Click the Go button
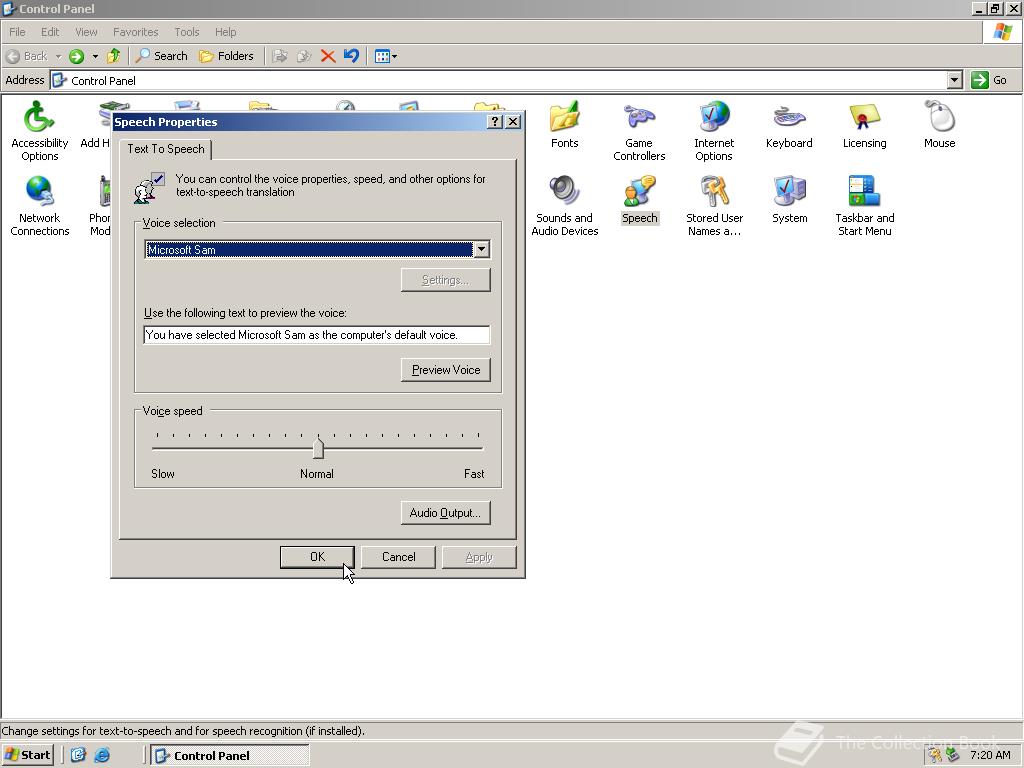Viewport: 1024px width, 768px height. click(989, 80)
